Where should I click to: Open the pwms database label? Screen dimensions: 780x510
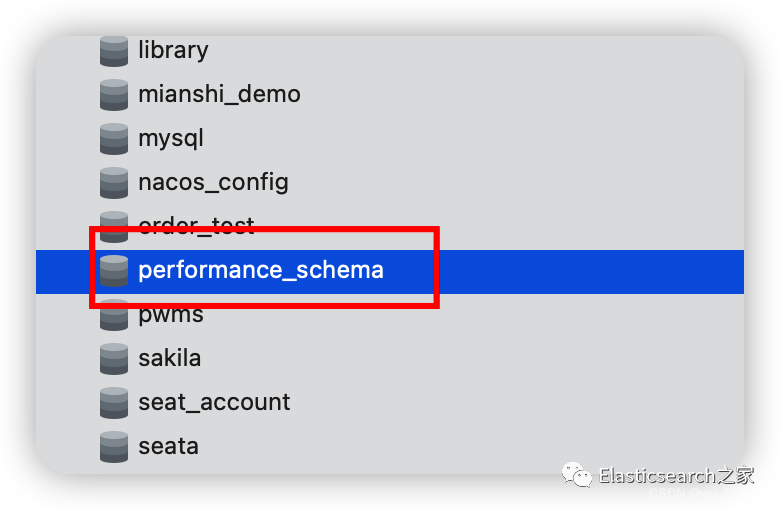[x=171, y=316]
